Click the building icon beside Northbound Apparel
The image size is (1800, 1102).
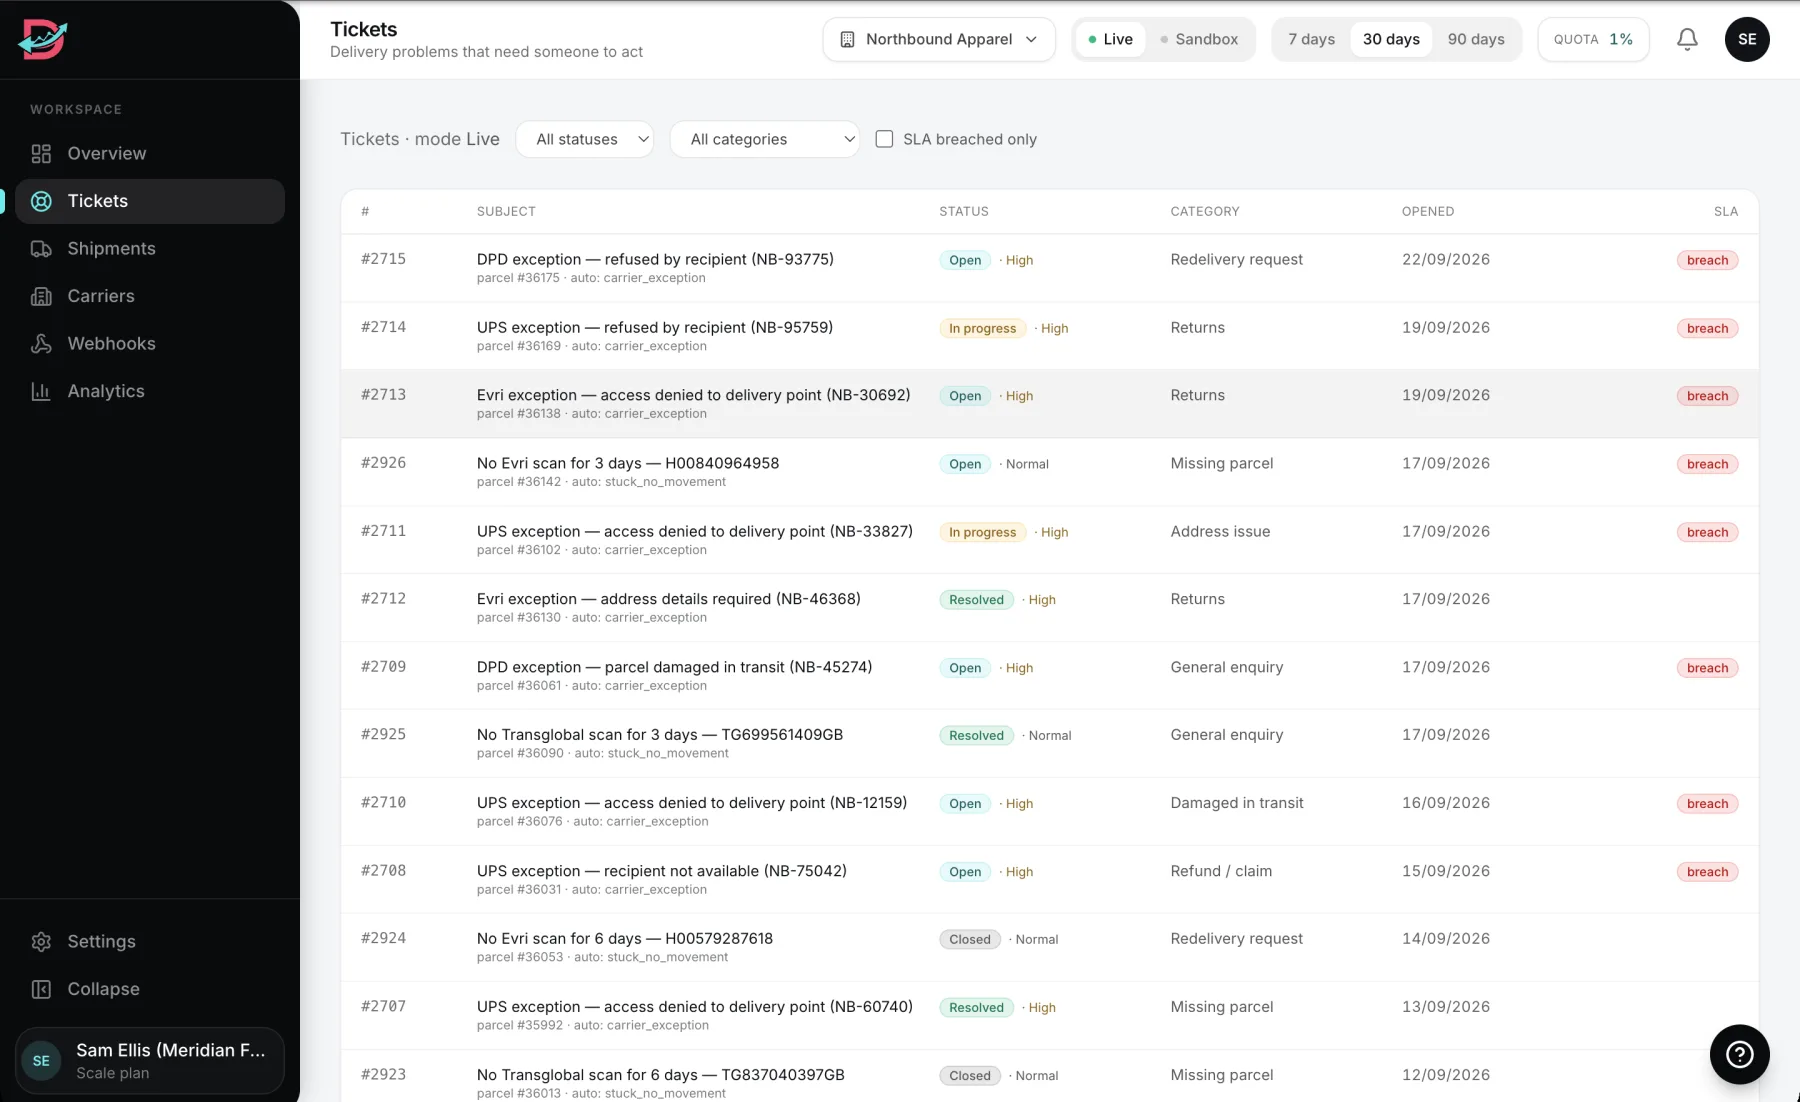click(x=847, y=39)
